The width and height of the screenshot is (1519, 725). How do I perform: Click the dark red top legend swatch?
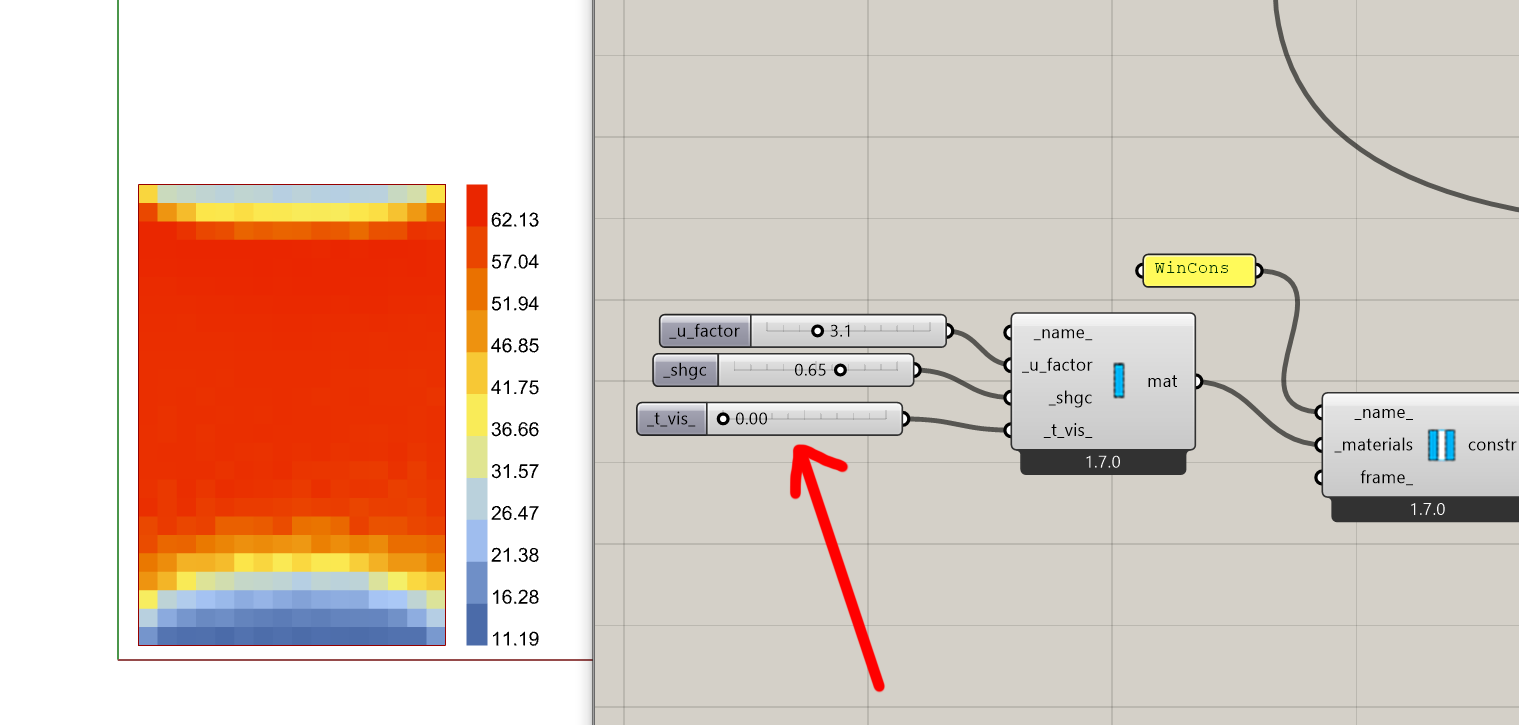pos(477,205)
